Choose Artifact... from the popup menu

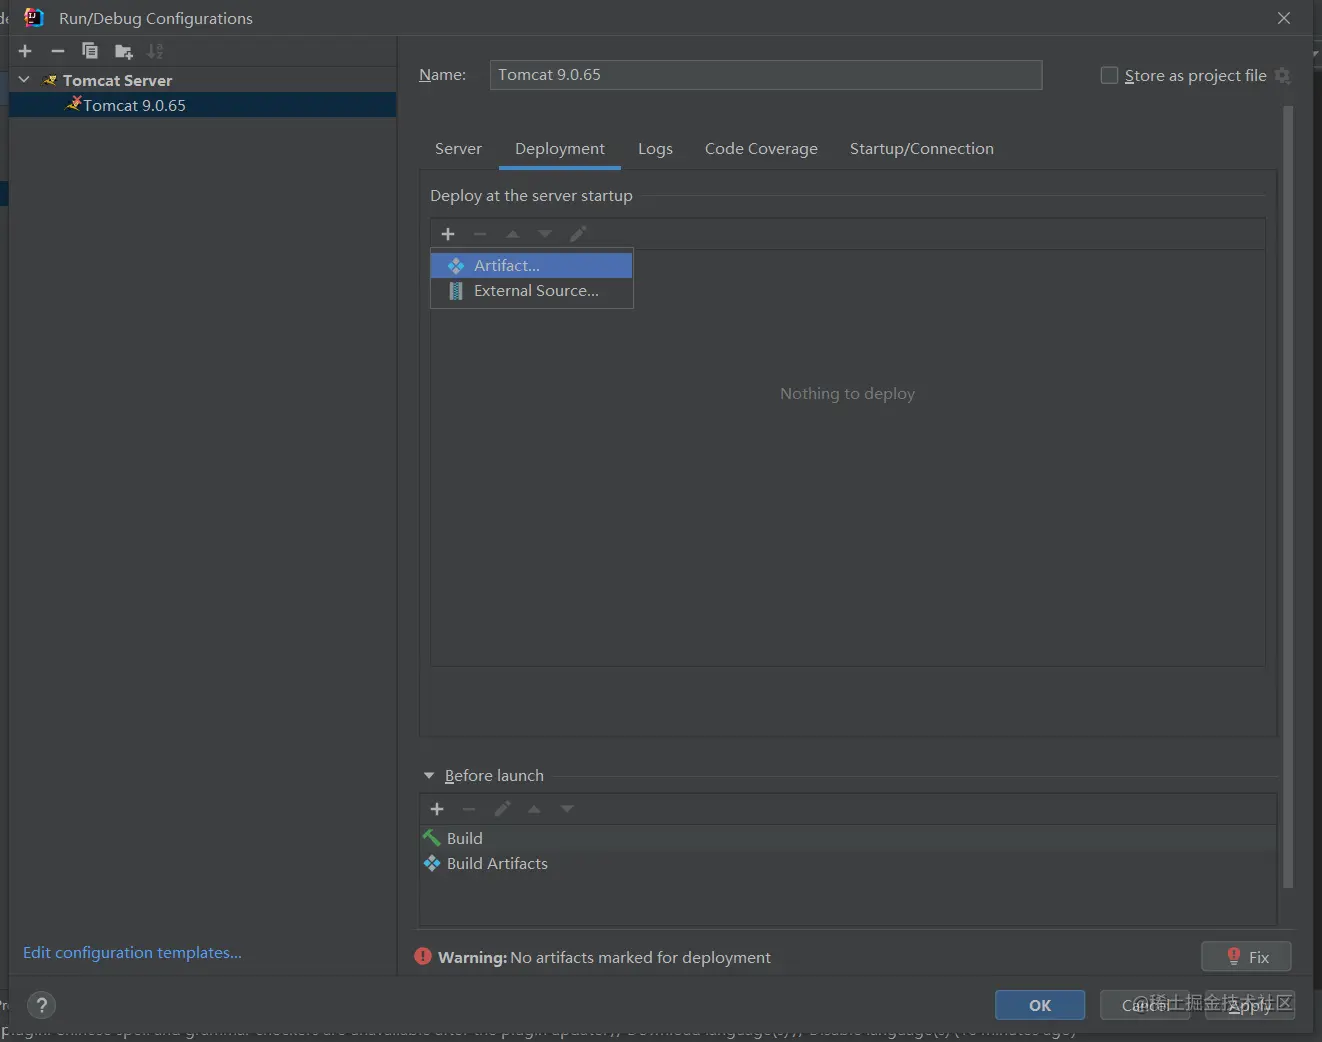(x=532, y=265)
